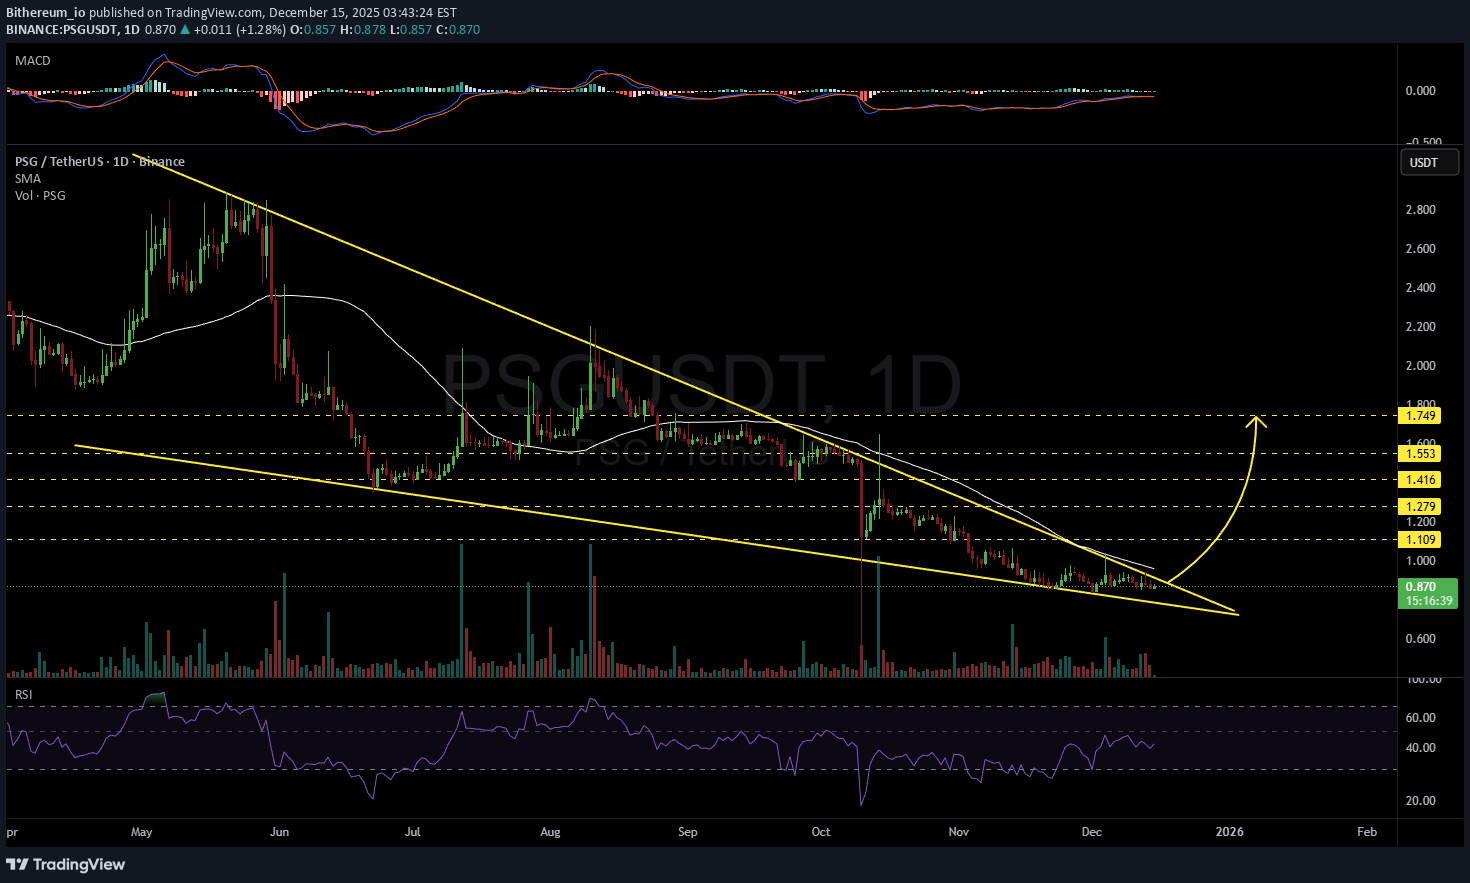
Task: Select the 2026 label on time axis
Action: (x=1229, y=832)
